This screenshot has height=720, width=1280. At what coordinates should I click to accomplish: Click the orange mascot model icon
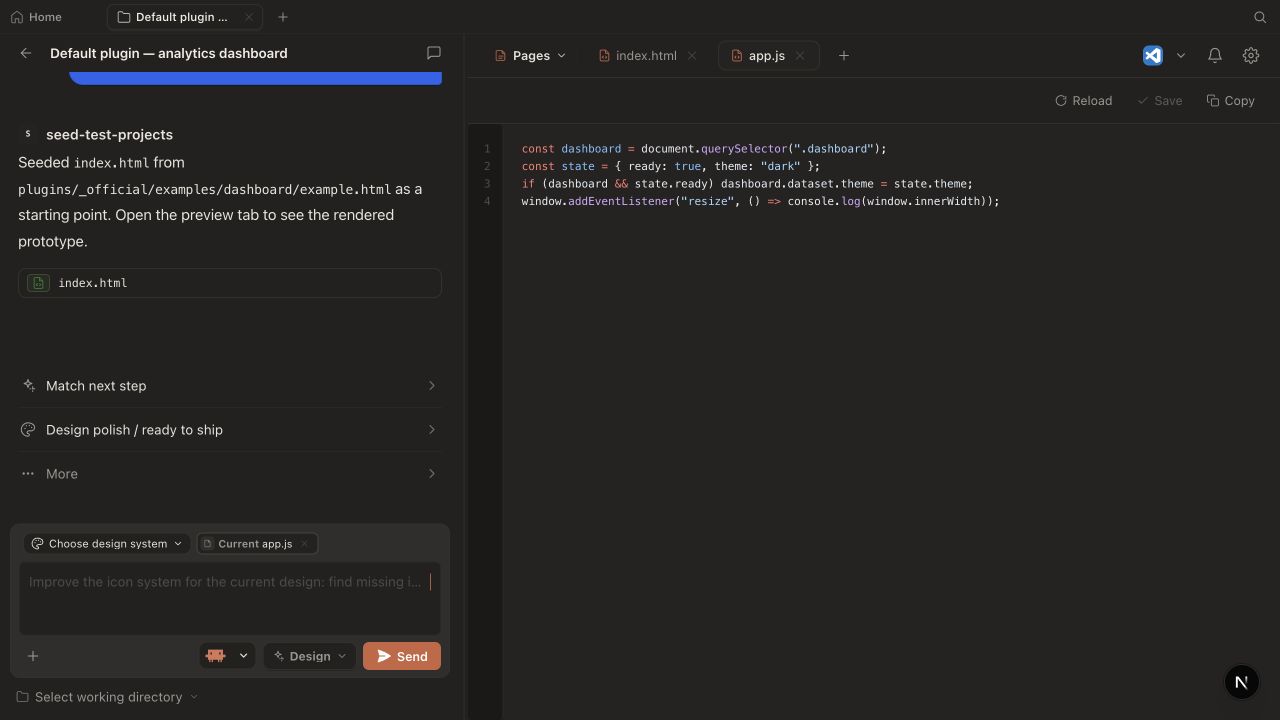pos(215,656)
